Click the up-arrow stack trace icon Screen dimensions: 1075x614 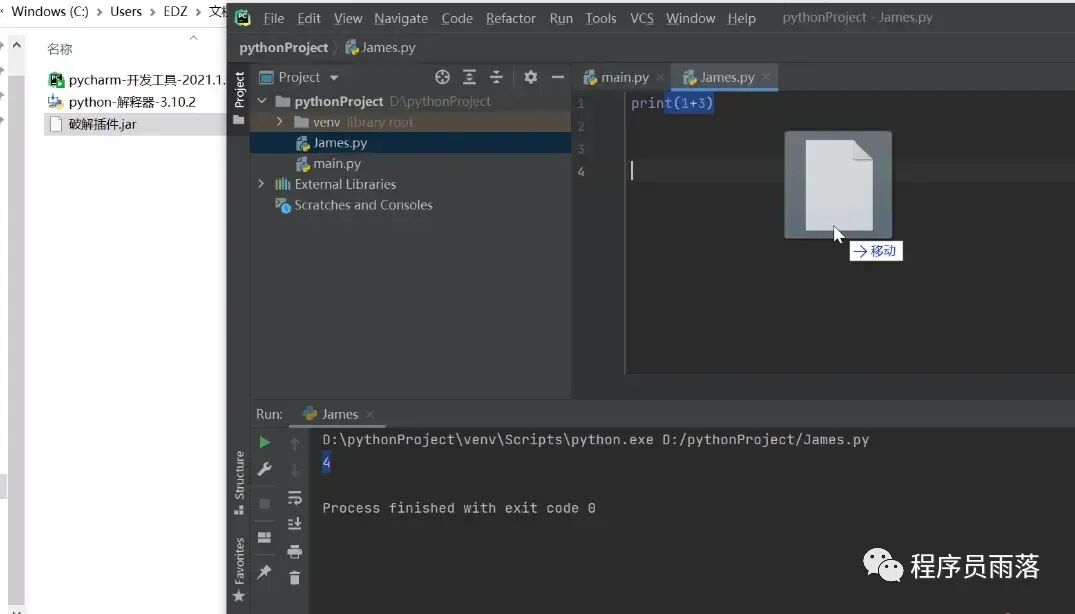[x=295, y=444]
